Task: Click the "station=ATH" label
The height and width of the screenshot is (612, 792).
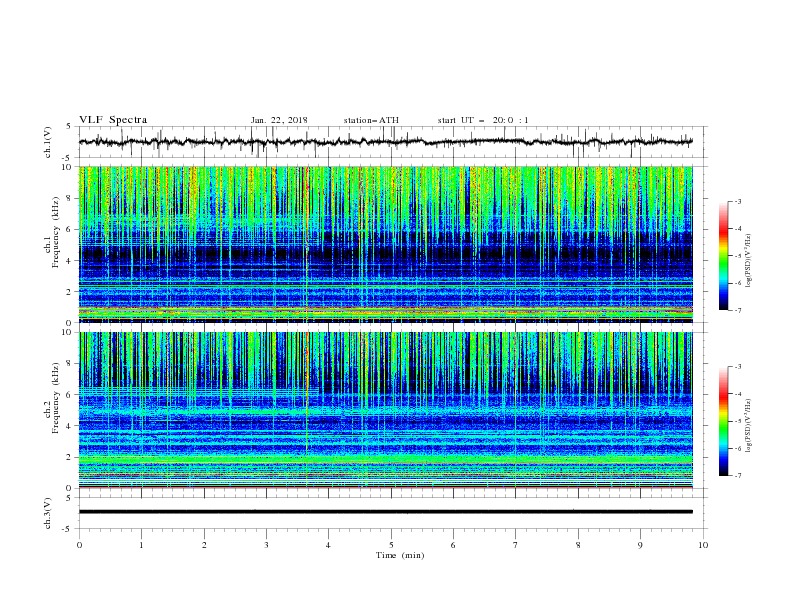Action: point(371,120)
